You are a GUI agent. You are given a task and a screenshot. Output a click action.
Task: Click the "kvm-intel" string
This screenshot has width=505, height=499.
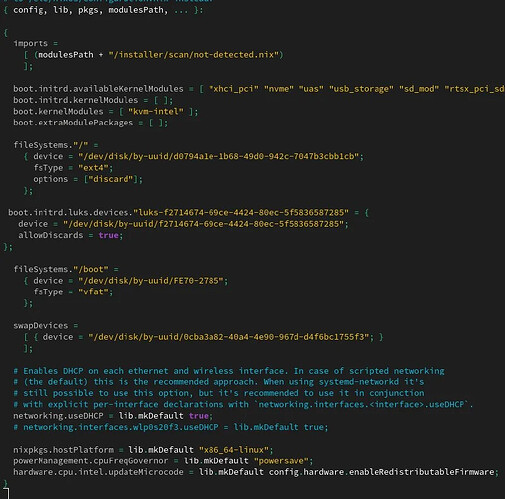(x=156, y=112)
